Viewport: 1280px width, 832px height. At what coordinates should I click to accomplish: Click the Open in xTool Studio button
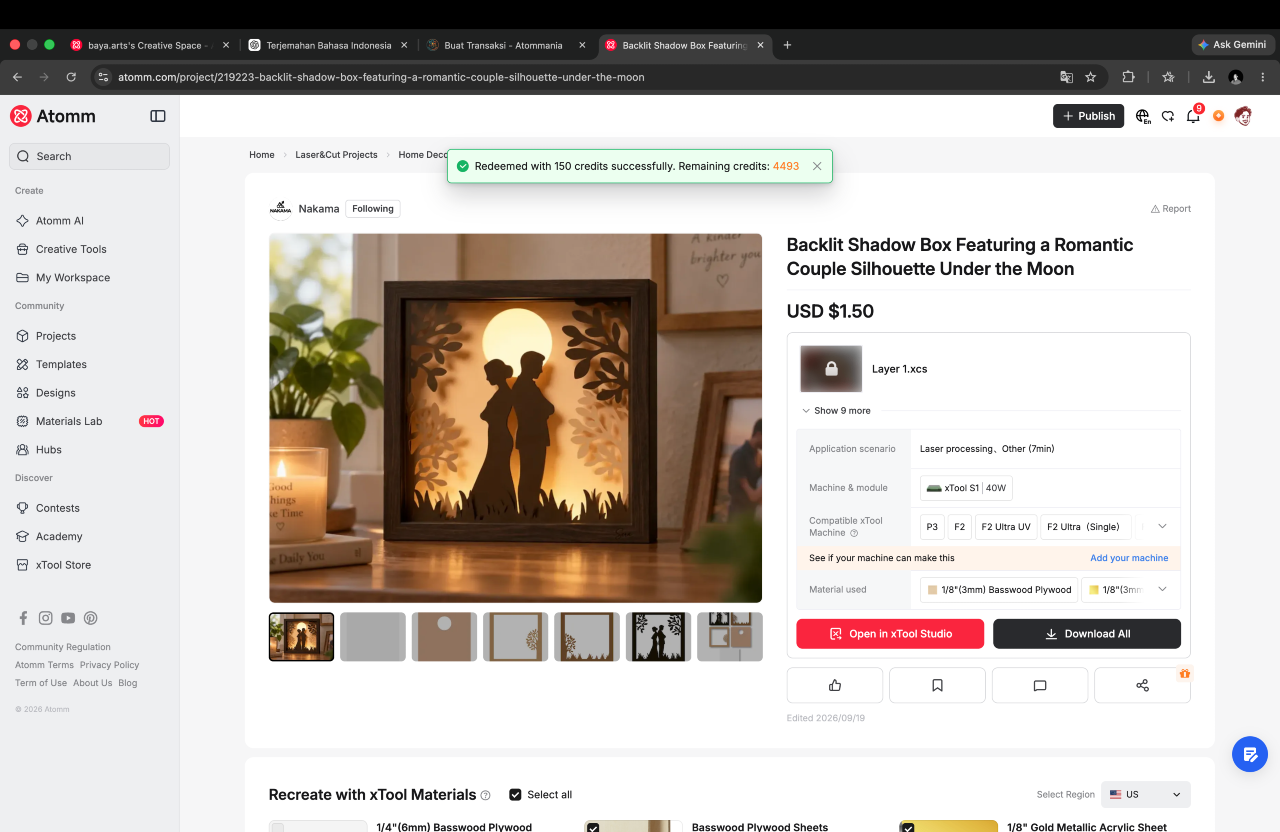click(890, 634)
